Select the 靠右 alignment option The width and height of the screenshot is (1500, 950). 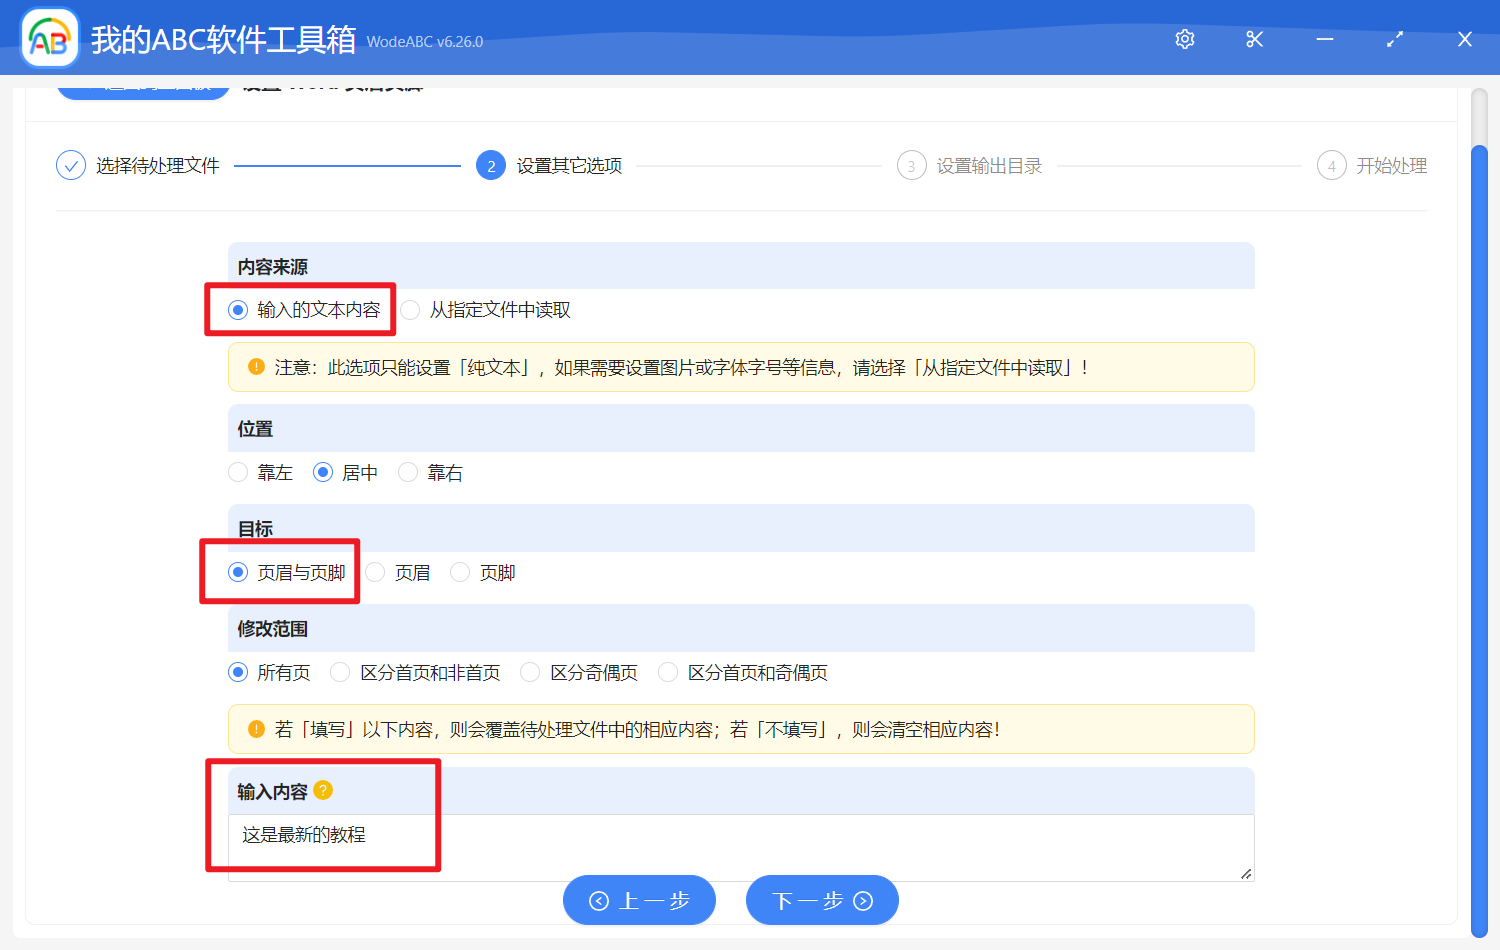(407, 472)
